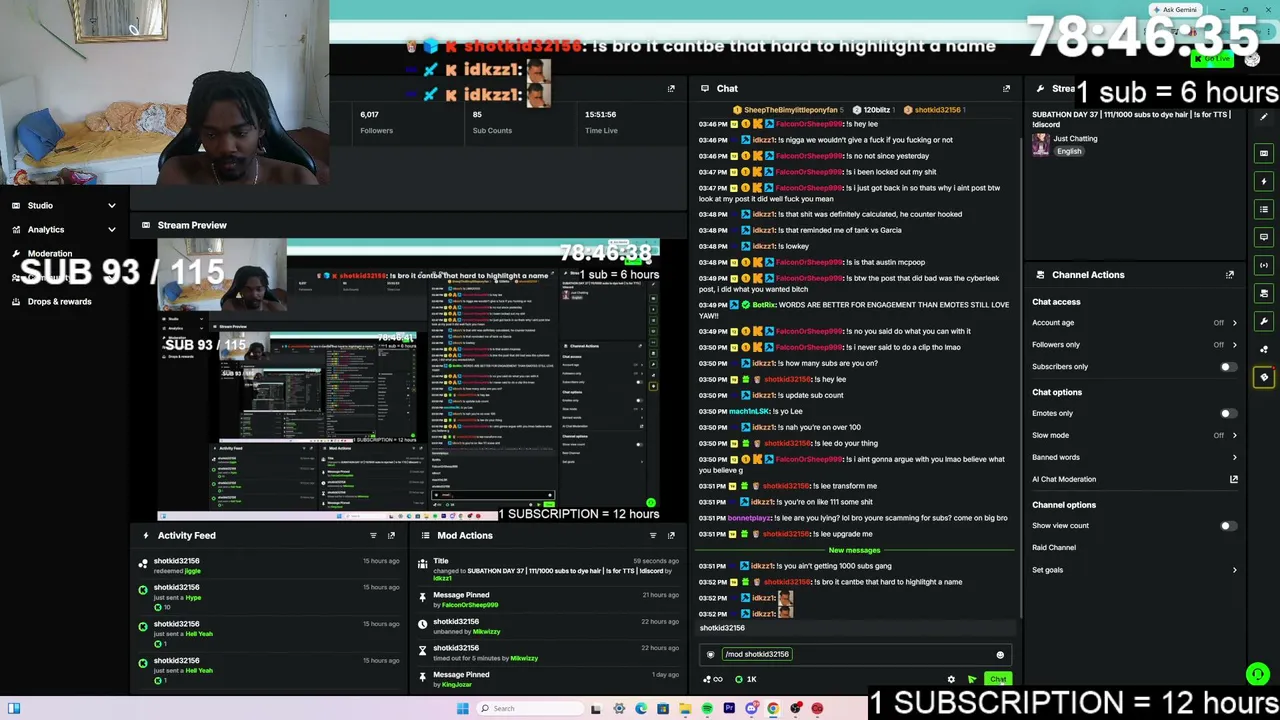Send the message with Chat button
This screenshot has width=1280, height=720.
coord(998,680)
